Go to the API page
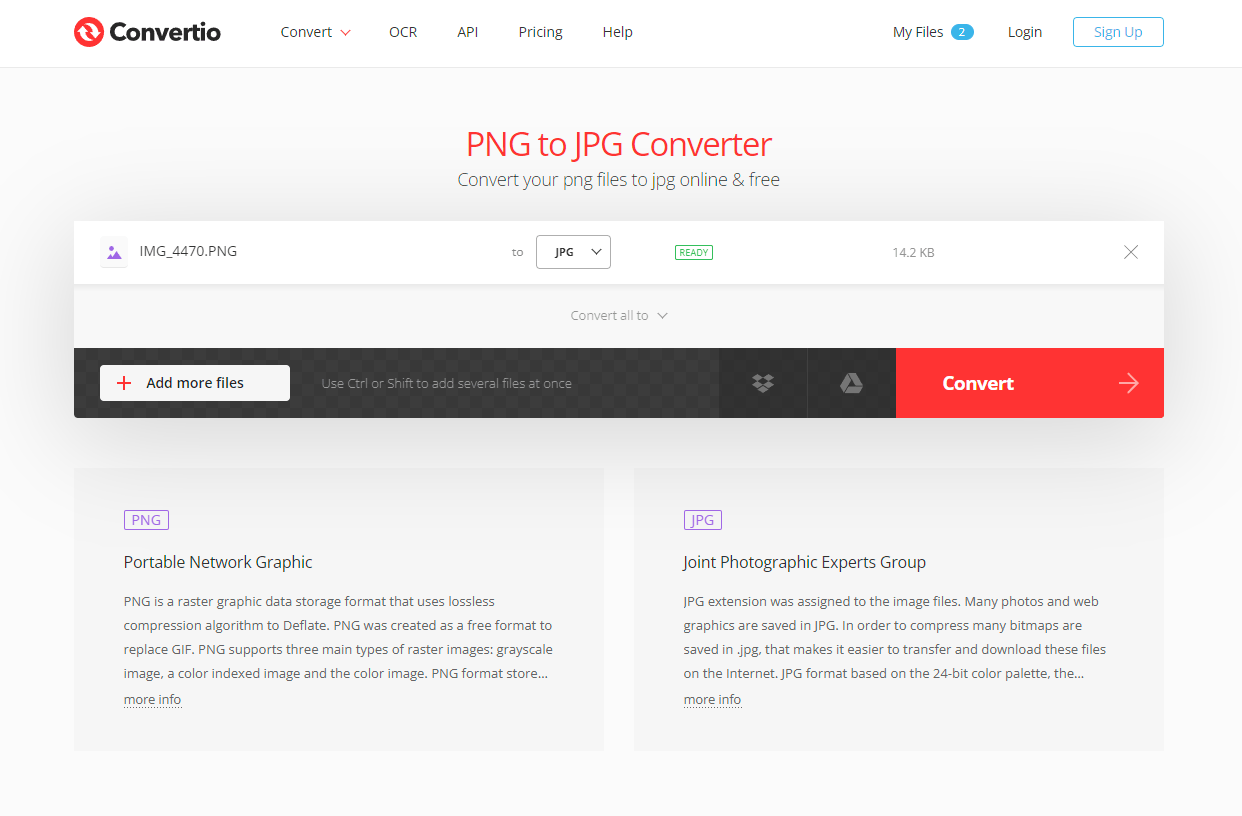Viewport: 1242px width, 816px height. point(468,32)
